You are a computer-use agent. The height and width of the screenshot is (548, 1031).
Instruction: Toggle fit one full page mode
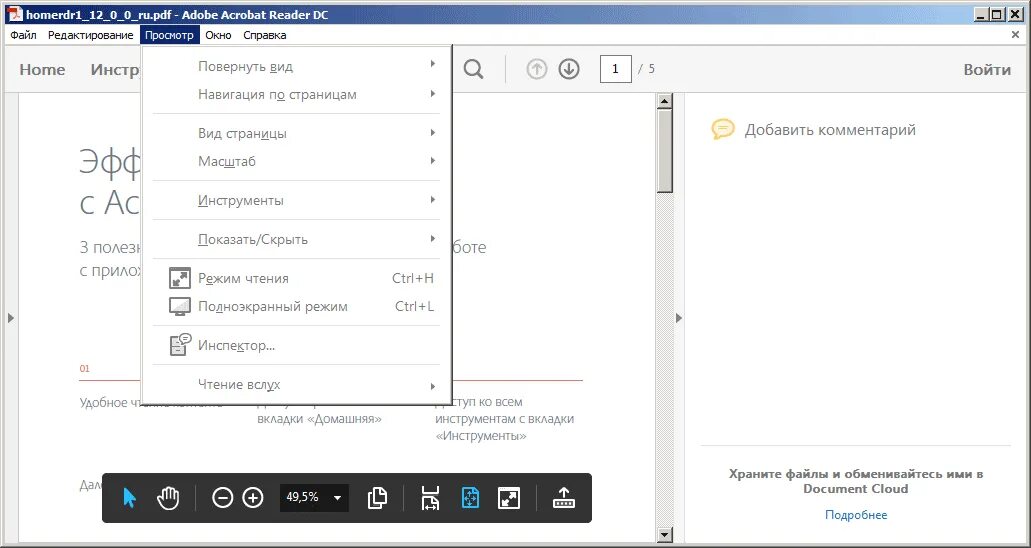pos(470,498)
